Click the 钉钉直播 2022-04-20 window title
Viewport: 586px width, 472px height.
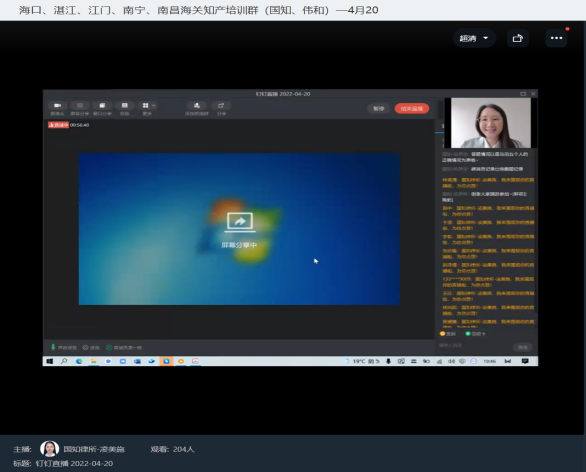point(283,94)
